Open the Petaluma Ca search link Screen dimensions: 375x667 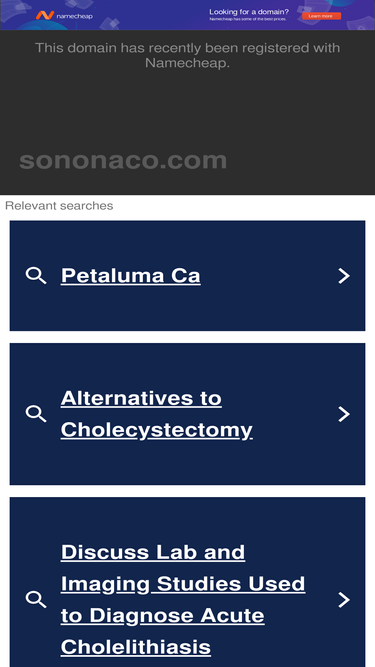tap(131, 276)
